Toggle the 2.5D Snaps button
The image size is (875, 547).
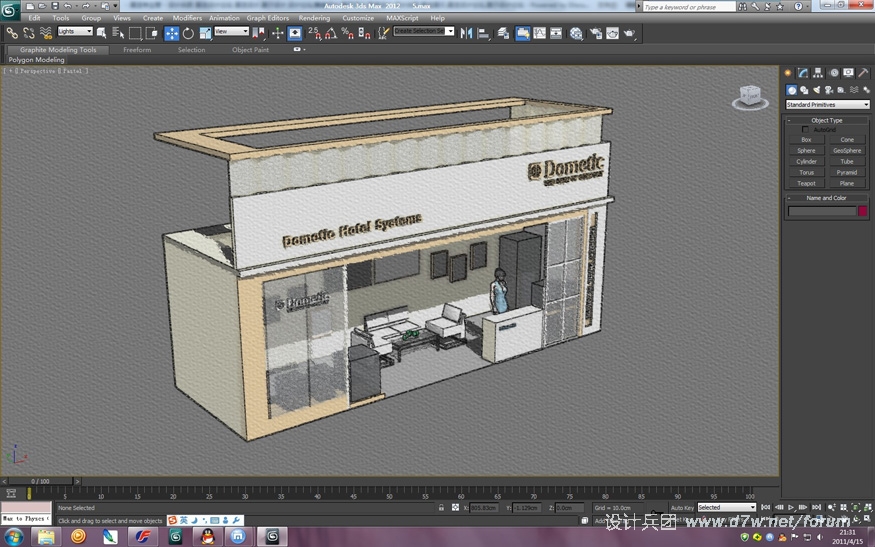(x=315, y=33)
